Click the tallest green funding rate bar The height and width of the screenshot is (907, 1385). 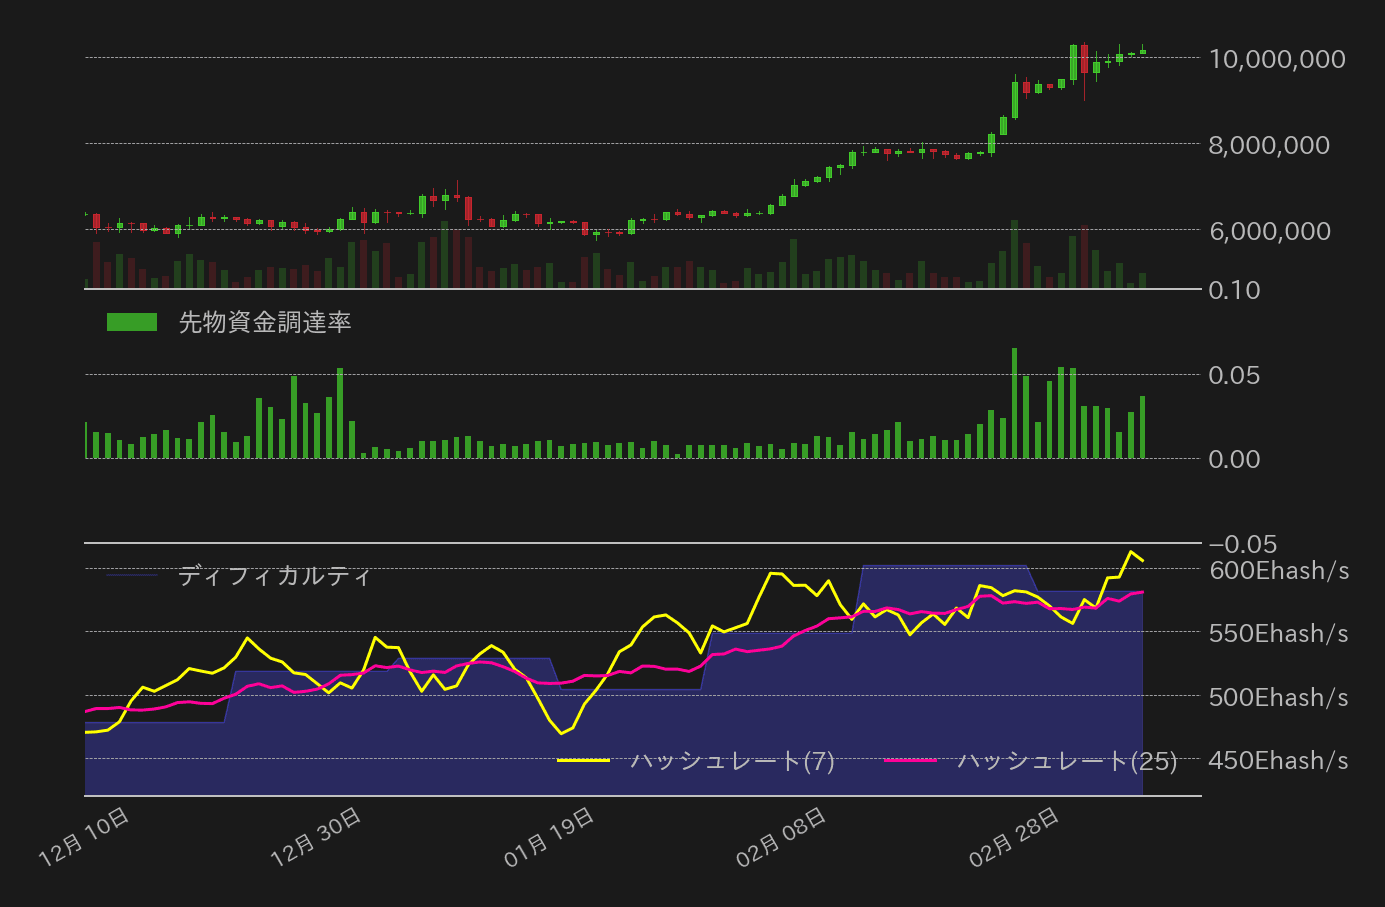(x=1014, y=400)
